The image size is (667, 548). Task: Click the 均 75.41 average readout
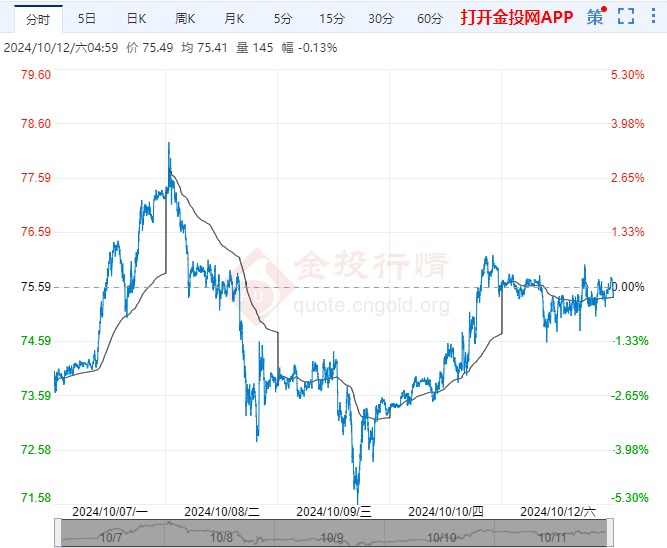pyautogui.click(x=204, y=48)
